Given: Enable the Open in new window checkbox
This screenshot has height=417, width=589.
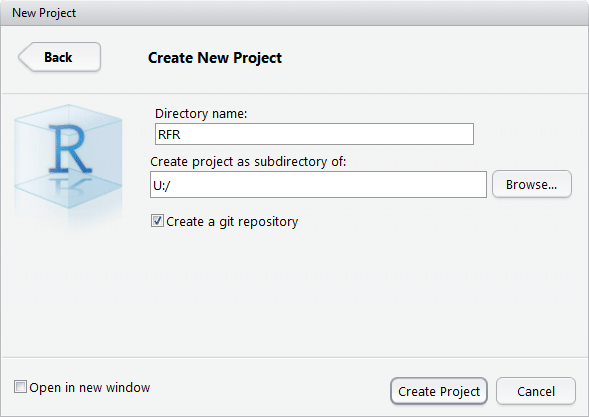Looking at the screenshot, I should click(x=20, y=387).
